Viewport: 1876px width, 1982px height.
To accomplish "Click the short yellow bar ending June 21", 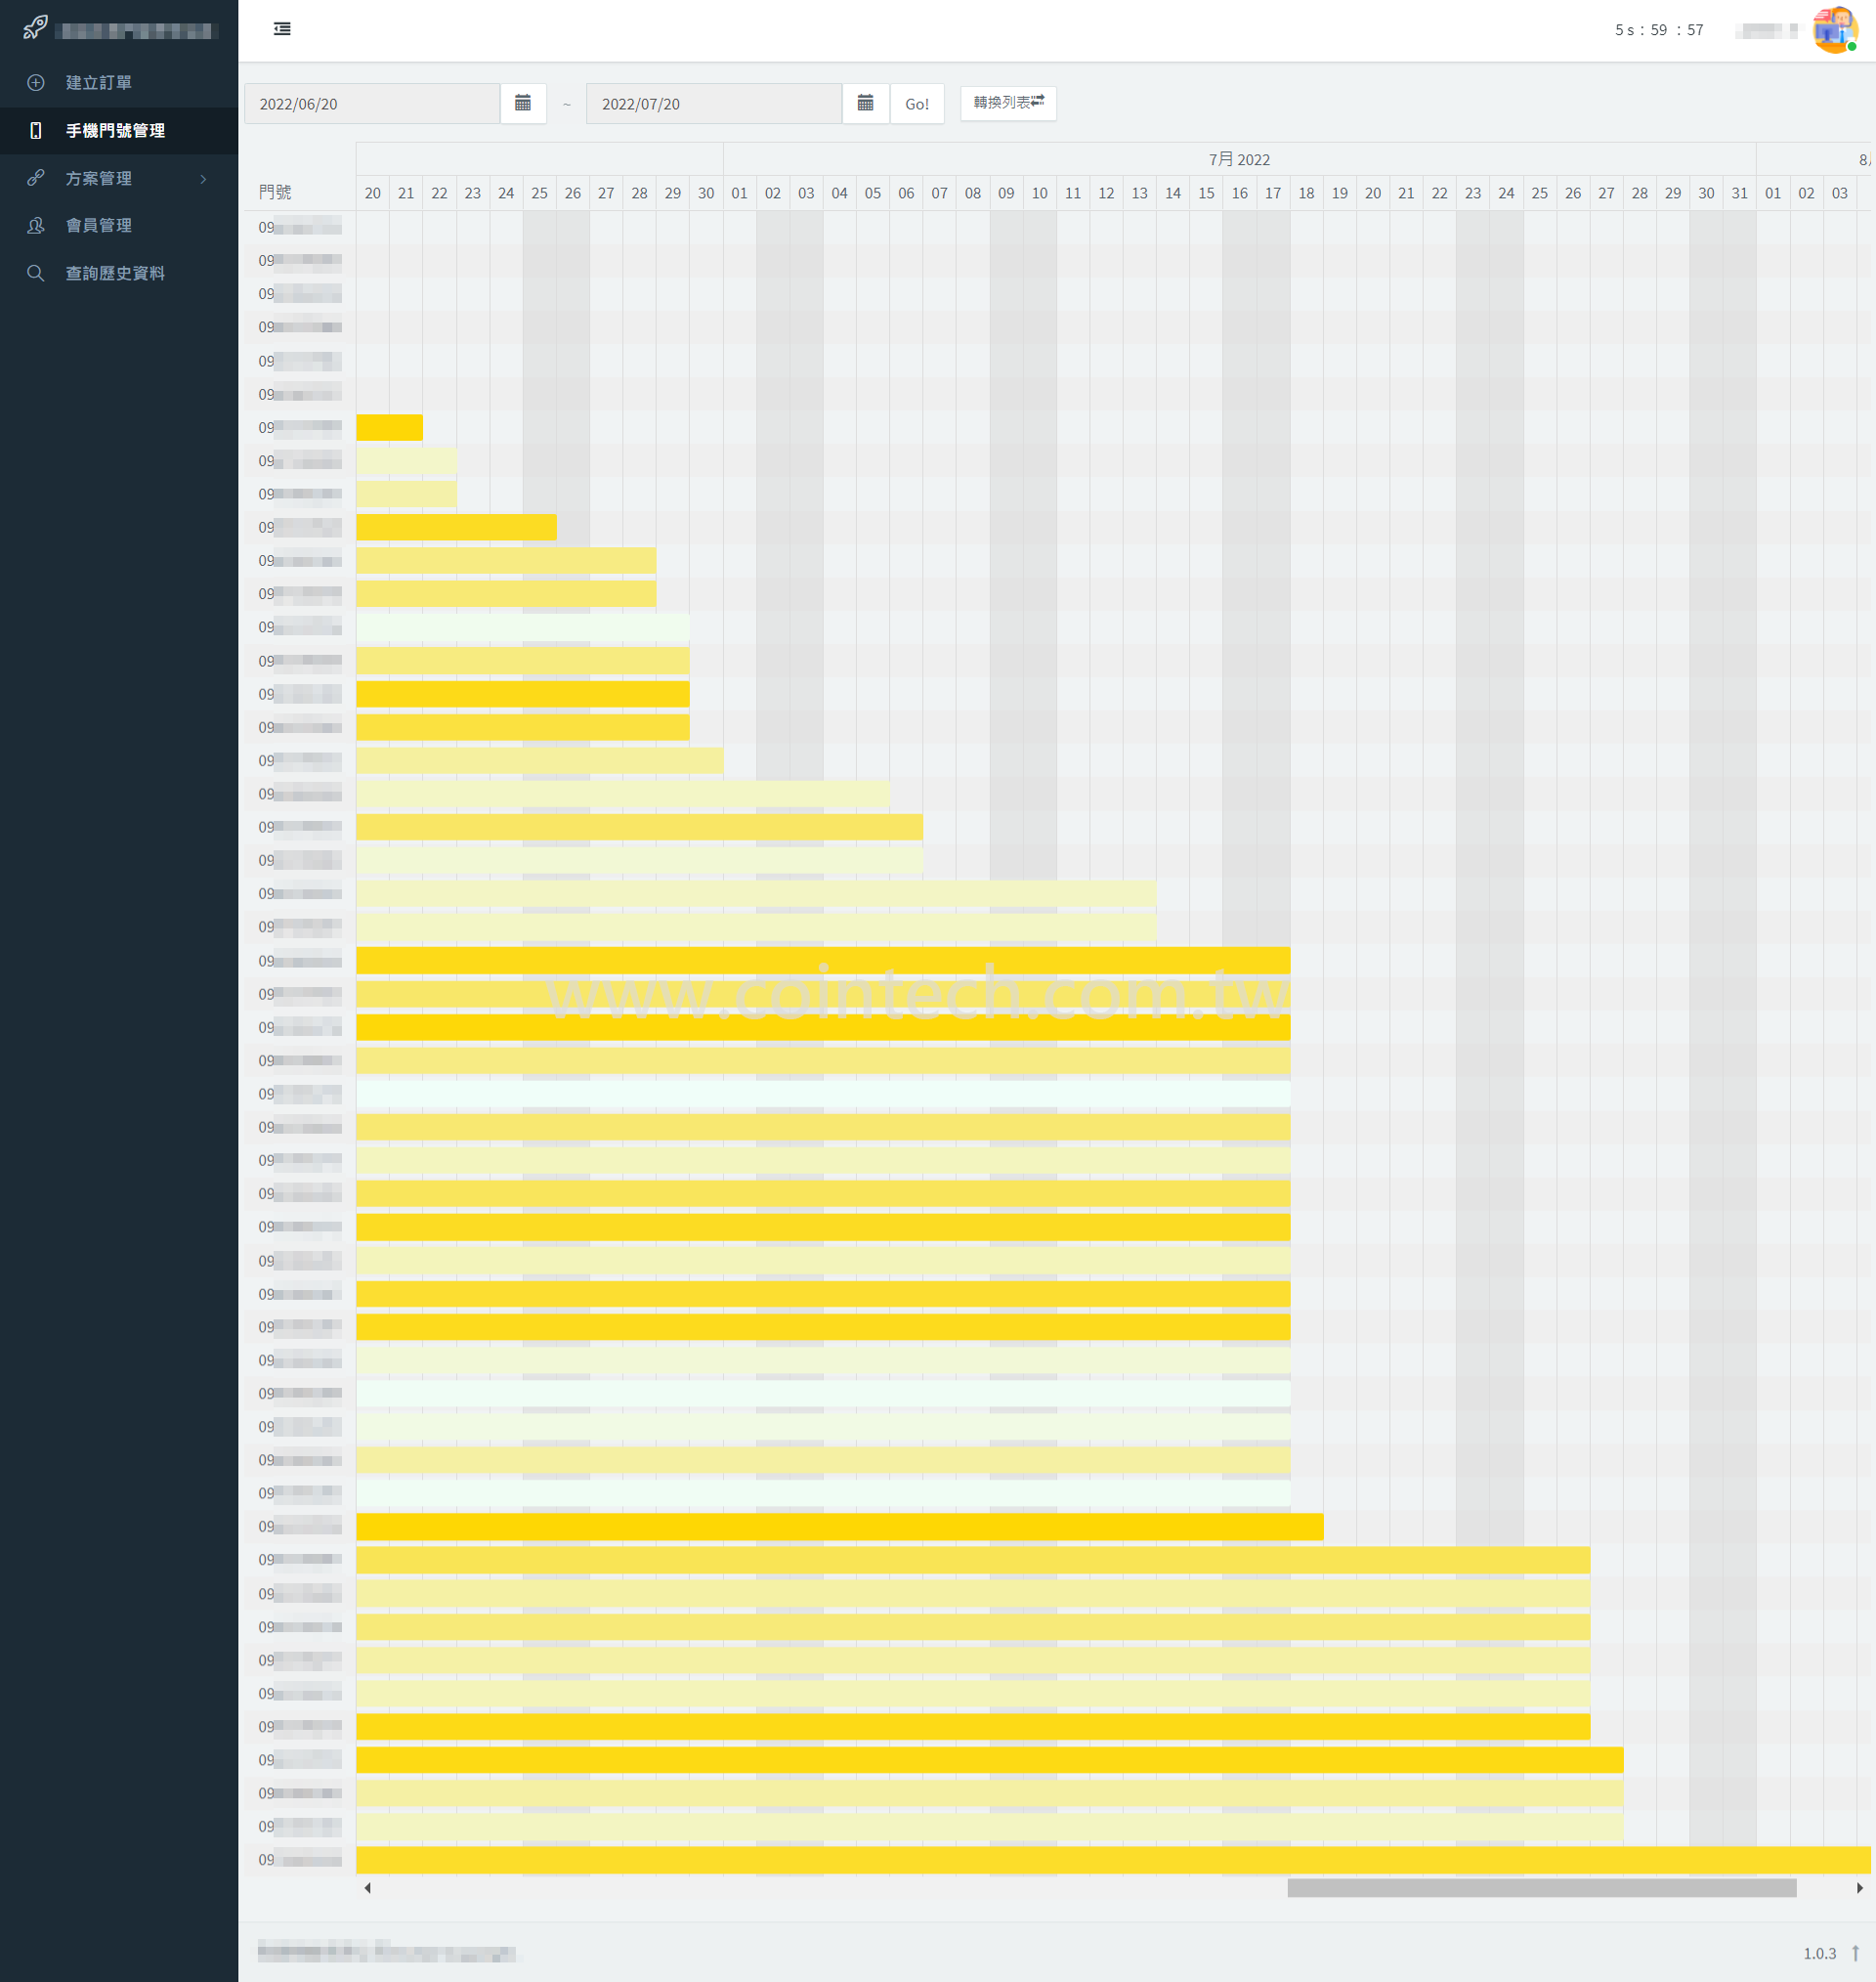I will 389,428.
